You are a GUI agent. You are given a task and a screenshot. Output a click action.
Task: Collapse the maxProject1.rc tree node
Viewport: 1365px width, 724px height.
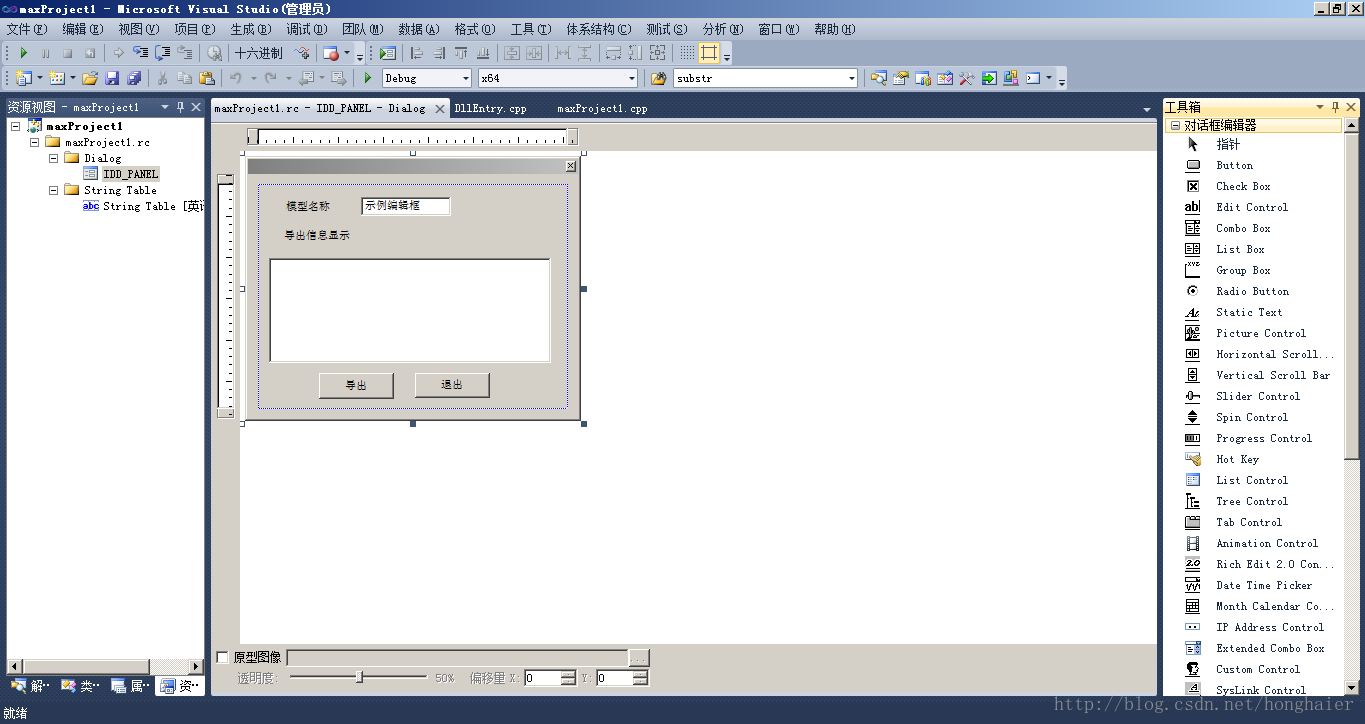[34, 142]
